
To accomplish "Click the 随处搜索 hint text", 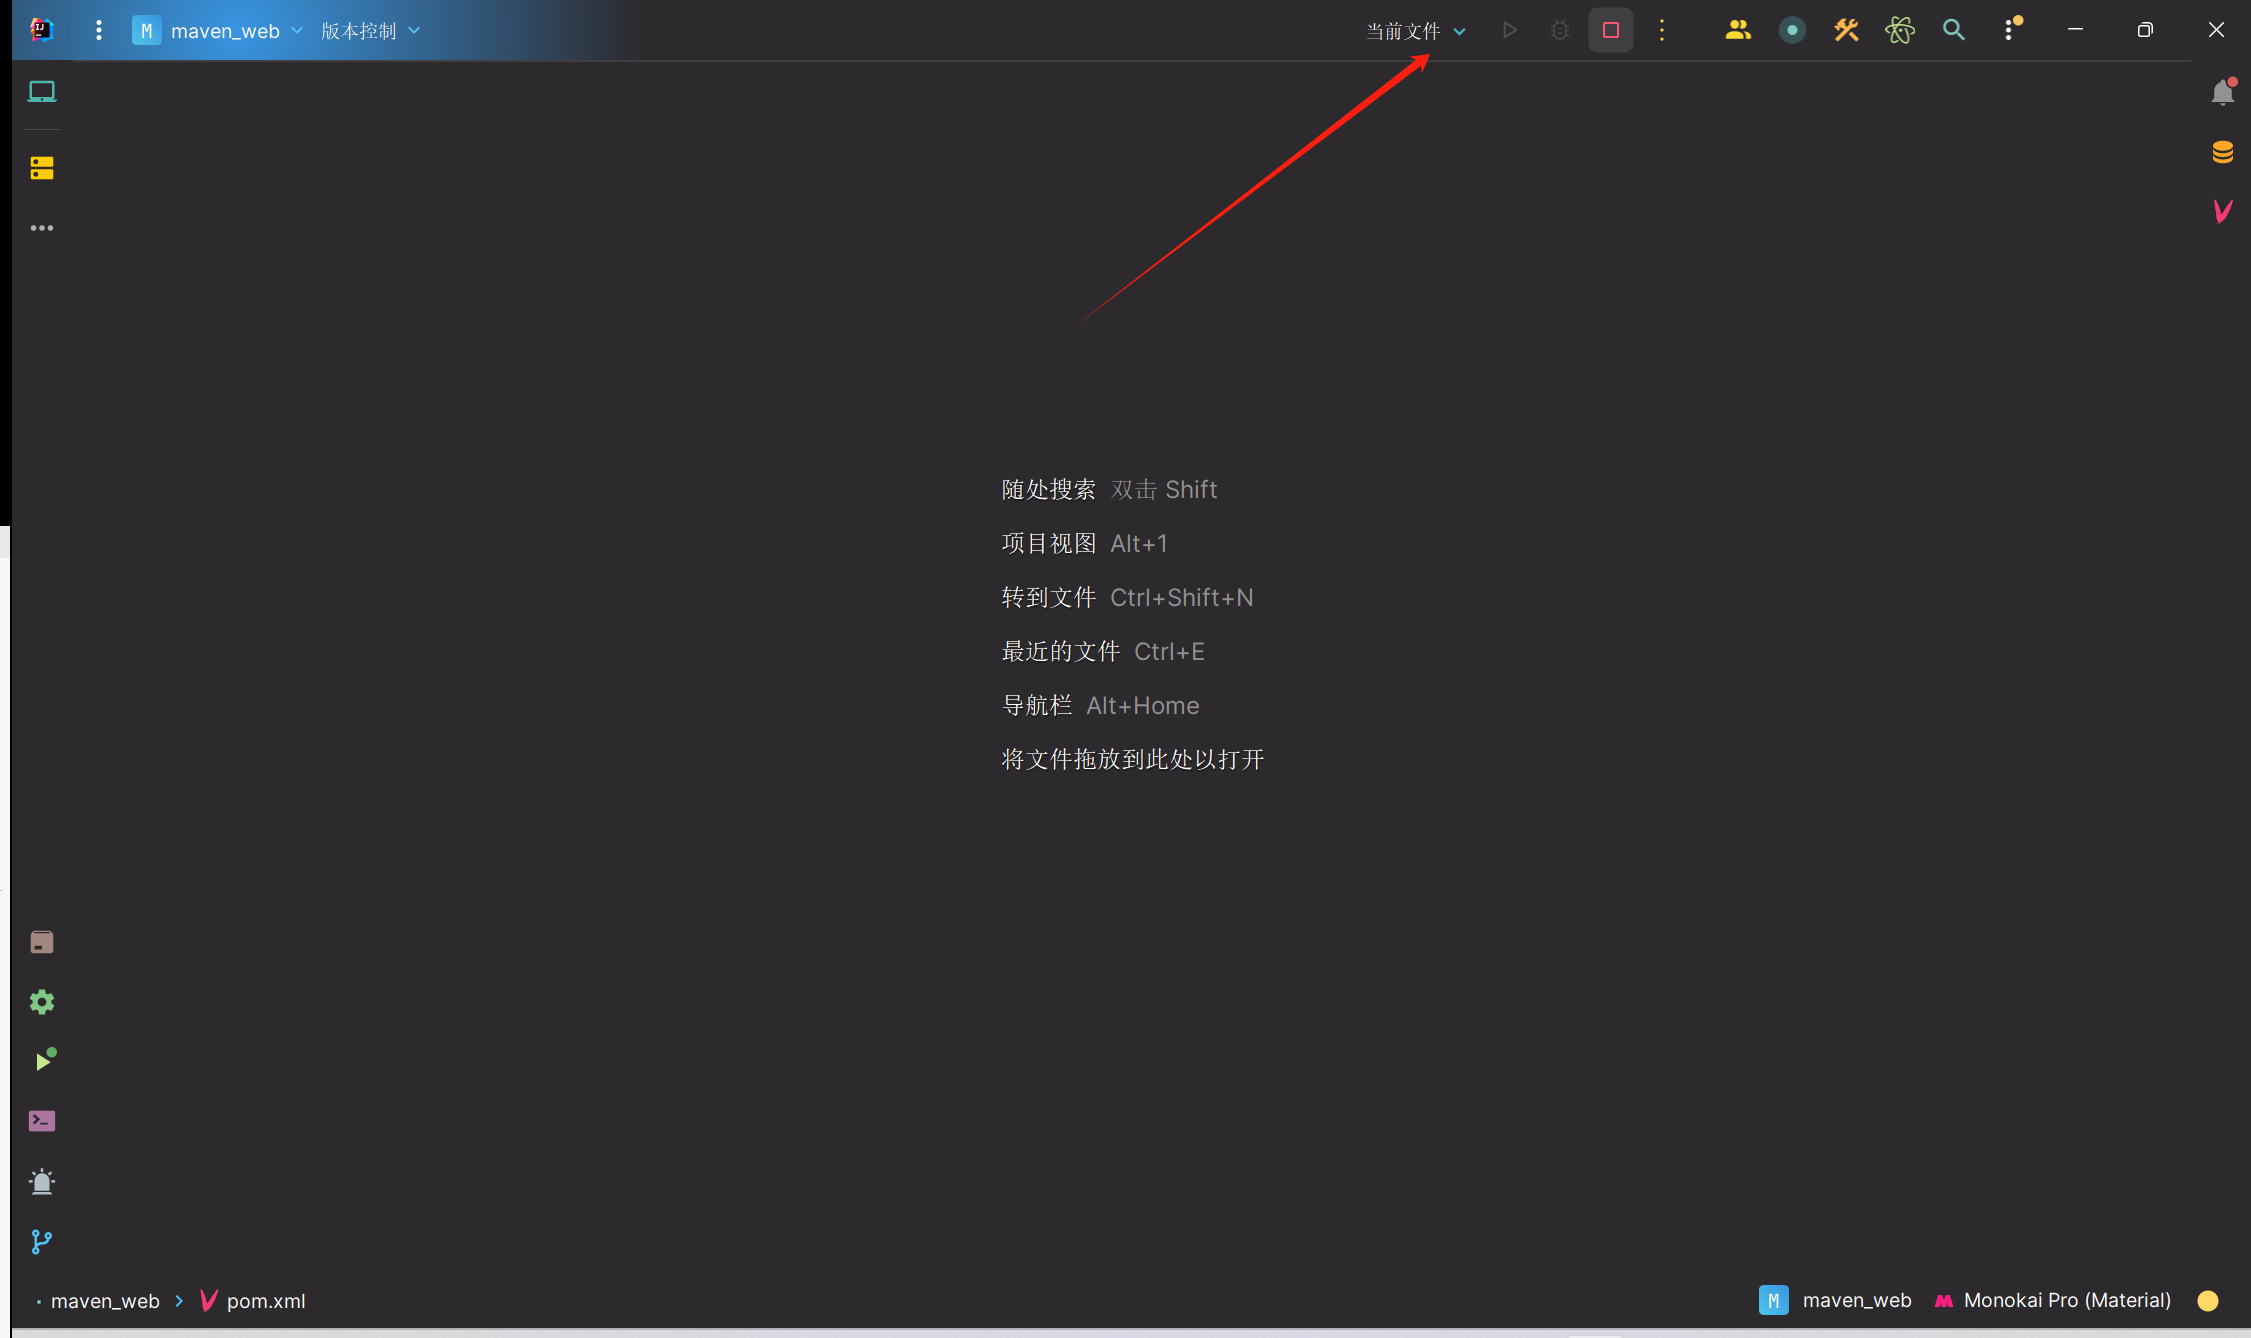I will point(1048,489).
